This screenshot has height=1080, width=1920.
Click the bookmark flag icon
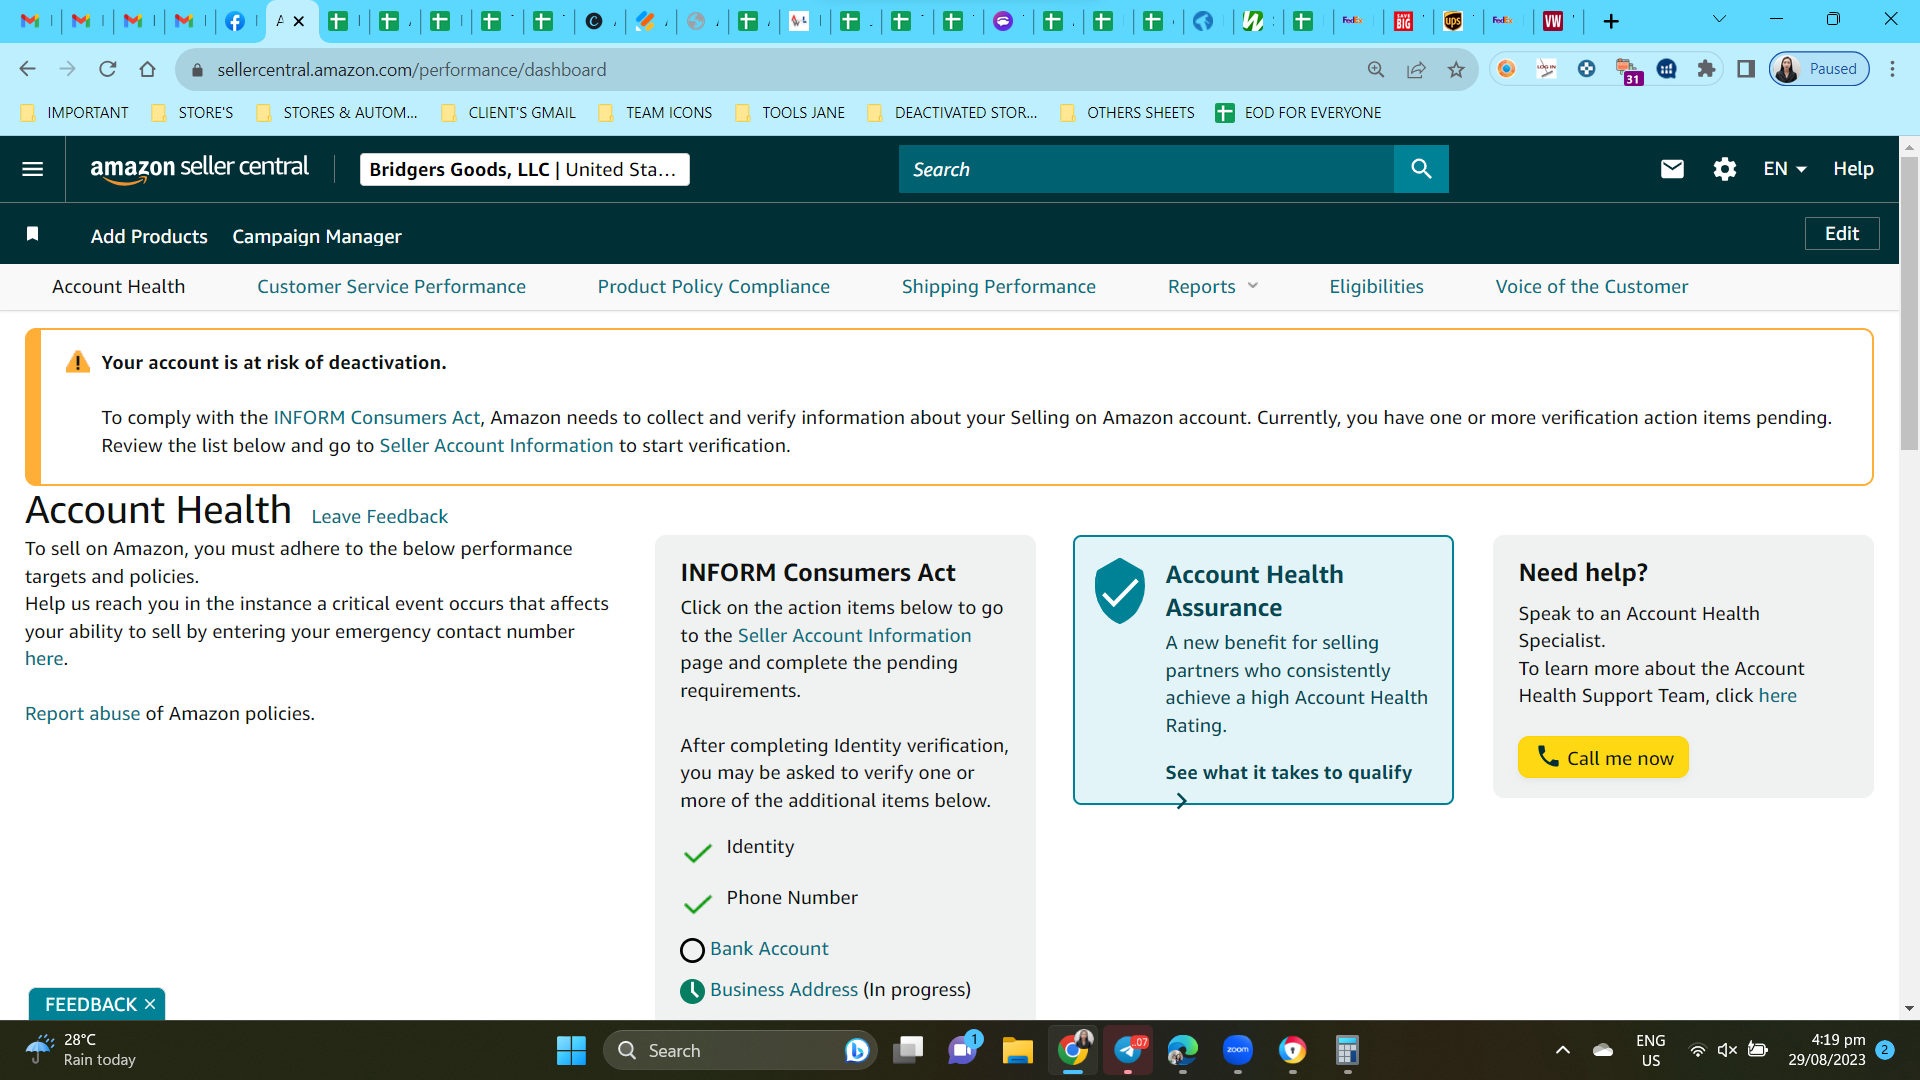tap(32, 234)
